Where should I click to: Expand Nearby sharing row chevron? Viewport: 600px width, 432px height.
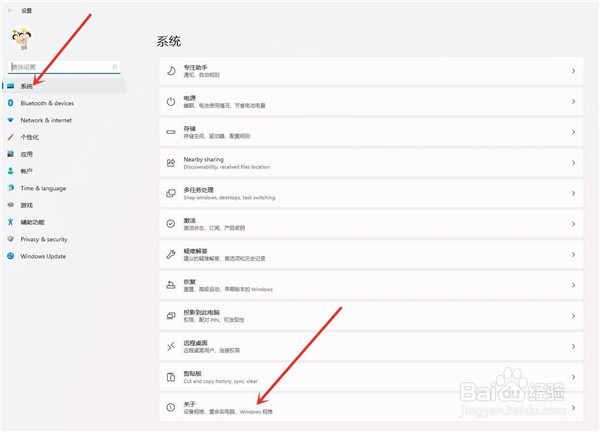574,163
